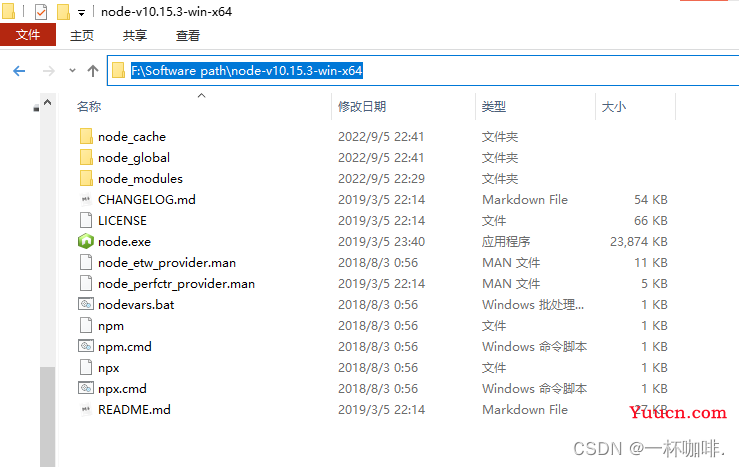
Task: Select the node_modules folder icon
Action: click(86, 178)
